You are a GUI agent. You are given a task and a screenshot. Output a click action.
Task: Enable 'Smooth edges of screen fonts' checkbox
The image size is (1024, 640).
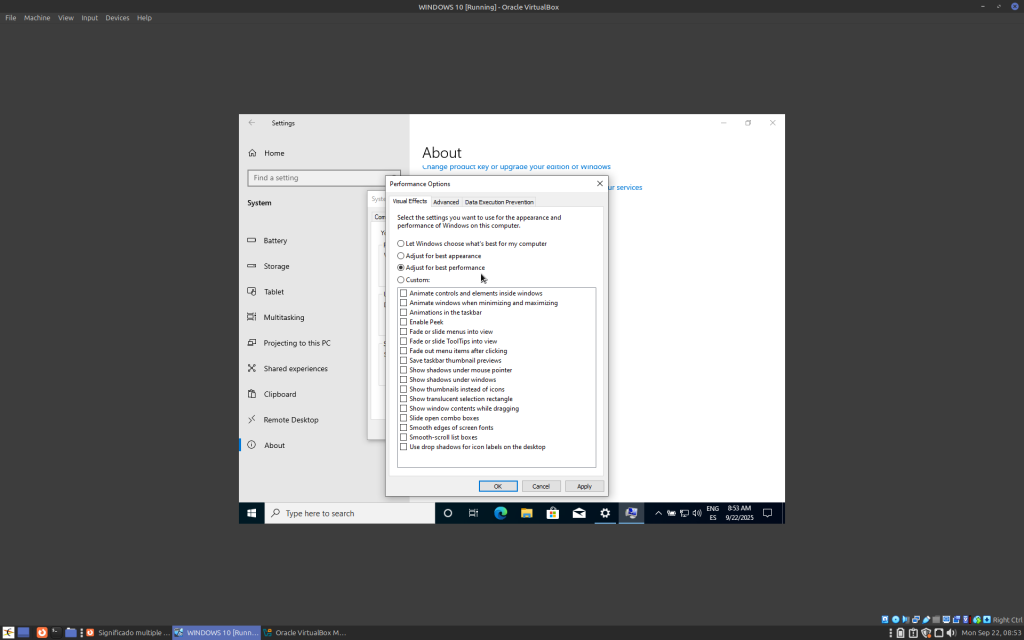pos(404,428)
